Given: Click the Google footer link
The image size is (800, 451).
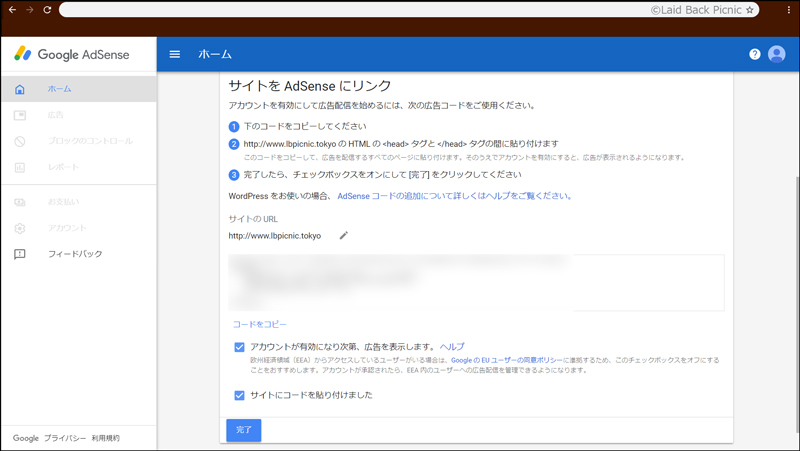Looking at the screenshot, I should pyautogui.click(x=26, y=438).
